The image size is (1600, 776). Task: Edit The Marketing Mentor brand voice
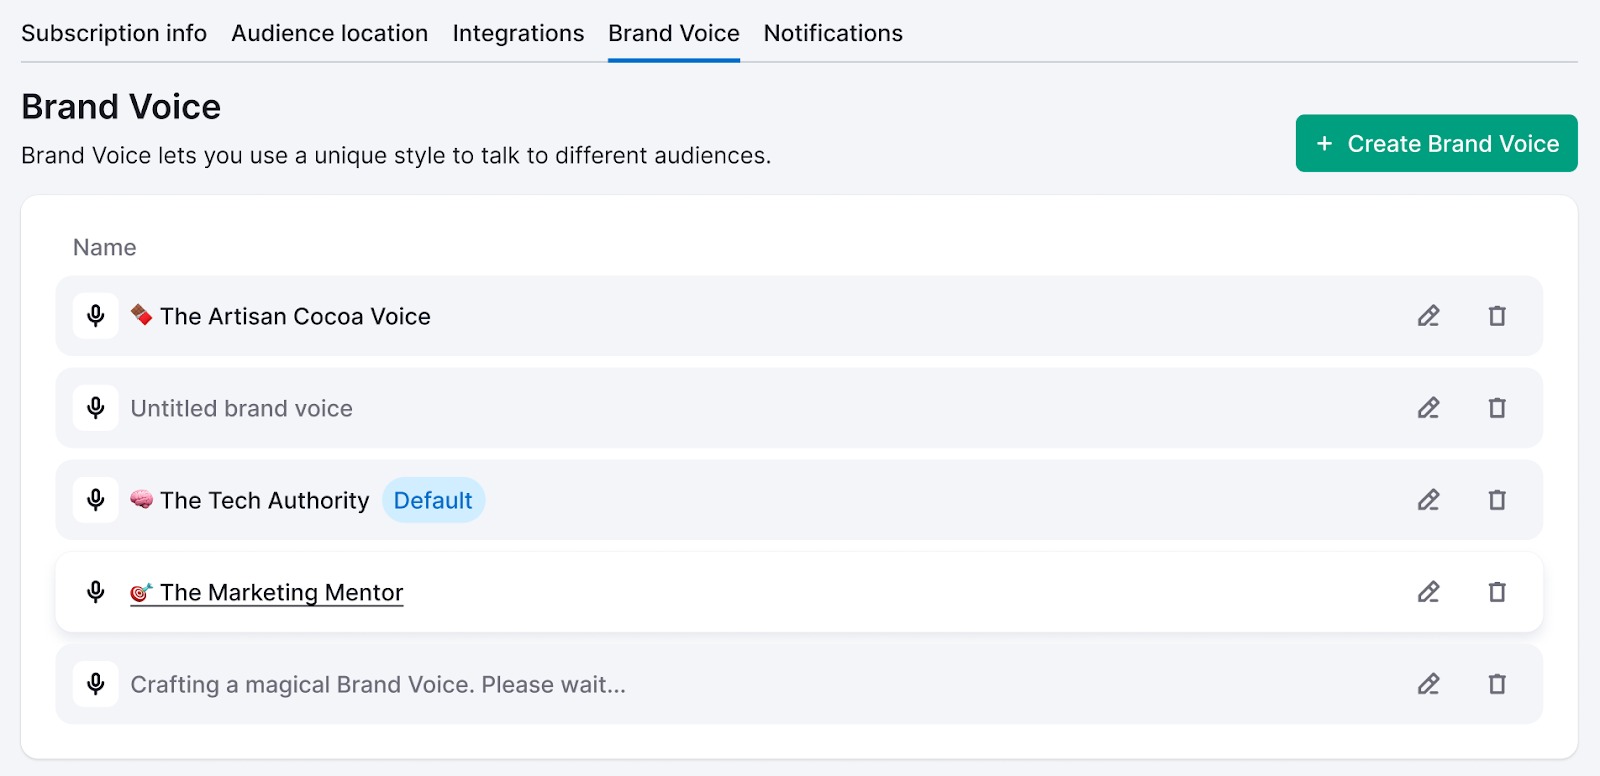tap(1428, 592)
